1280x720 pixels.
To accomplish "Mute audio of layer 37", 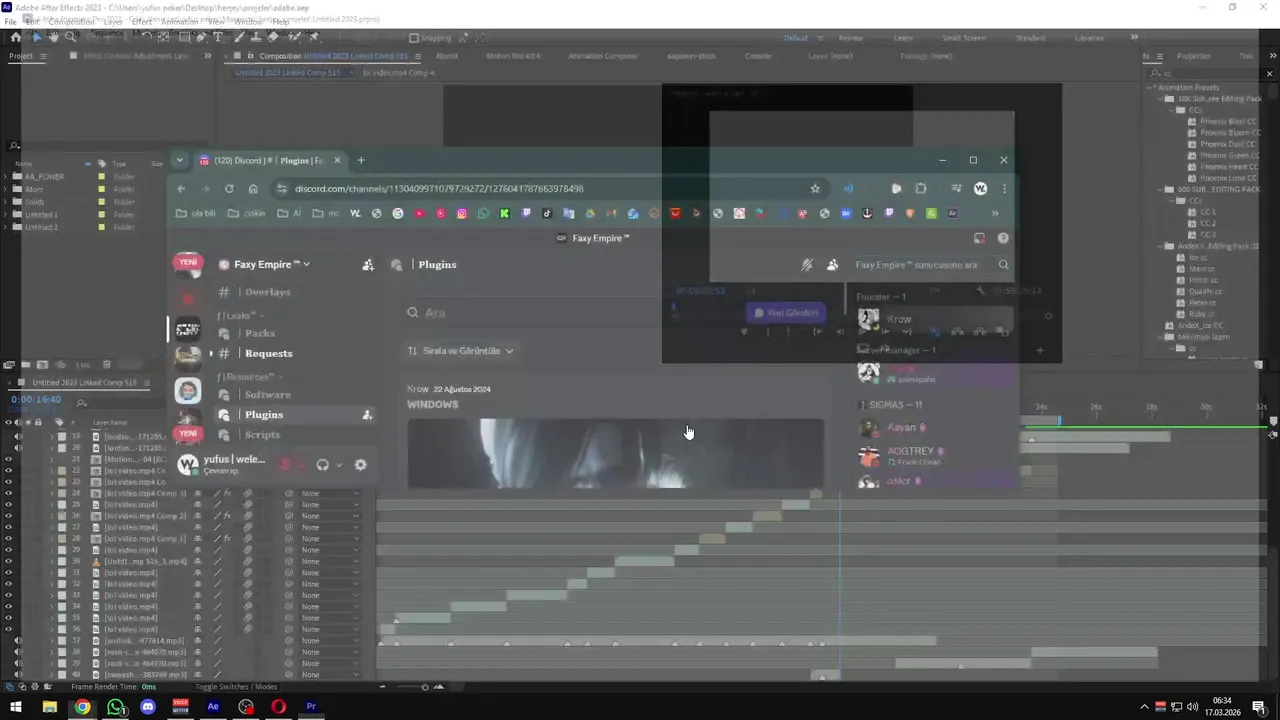I will [x=18, y=641].
